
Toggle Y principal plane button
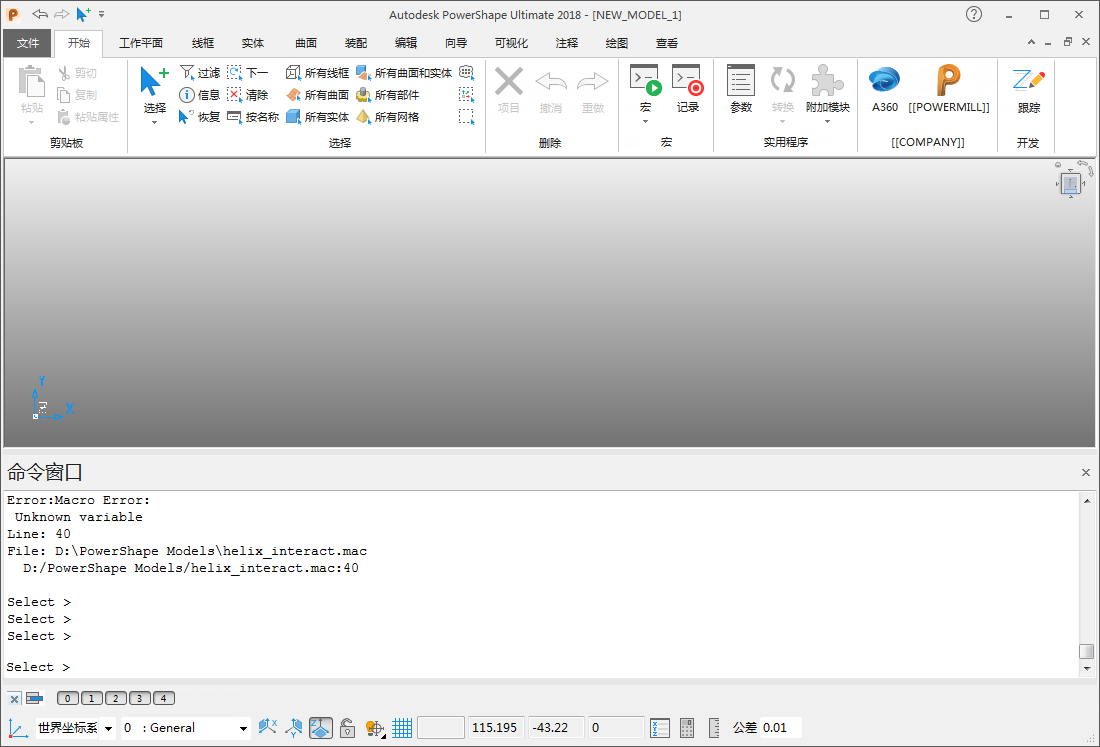[294, 728]
